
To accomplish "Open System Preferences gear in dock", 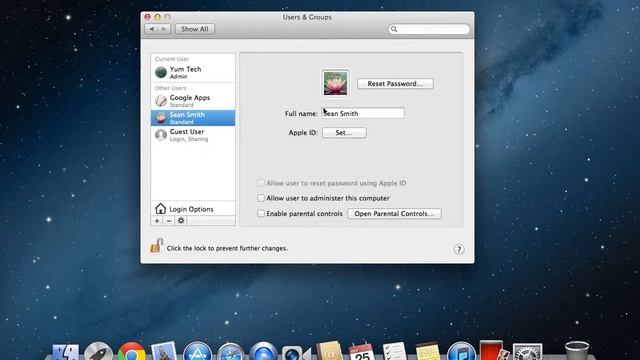I will (527, 352).
